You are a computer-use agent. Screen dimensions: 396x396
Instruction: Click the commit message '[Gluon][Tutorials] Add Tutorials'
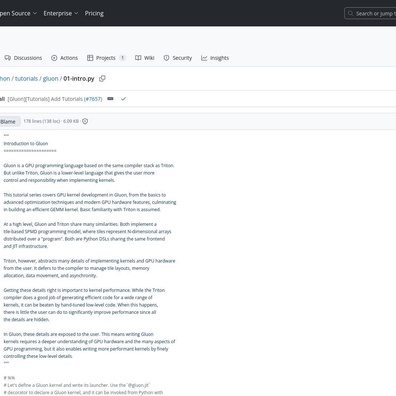click(45, 99)
